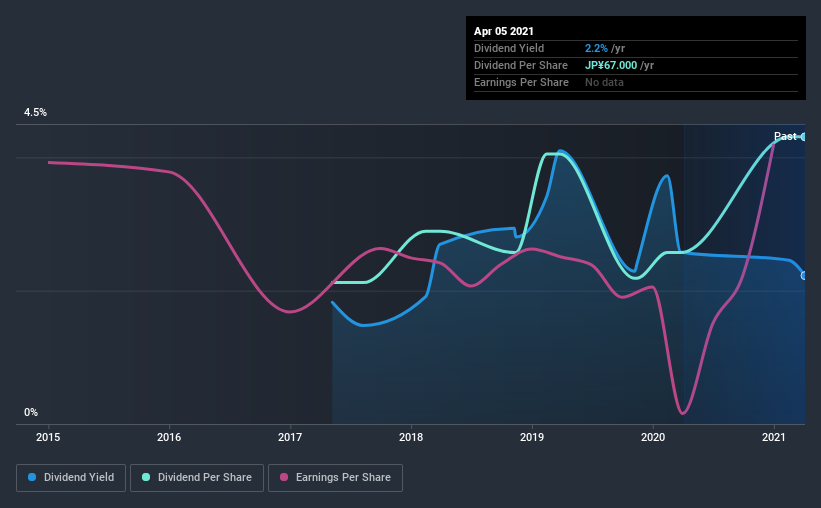This screenshot has width=821, height=508.
Task: Click the Earnings Per Share tooltip label
Action: click(x=522, y=82)
